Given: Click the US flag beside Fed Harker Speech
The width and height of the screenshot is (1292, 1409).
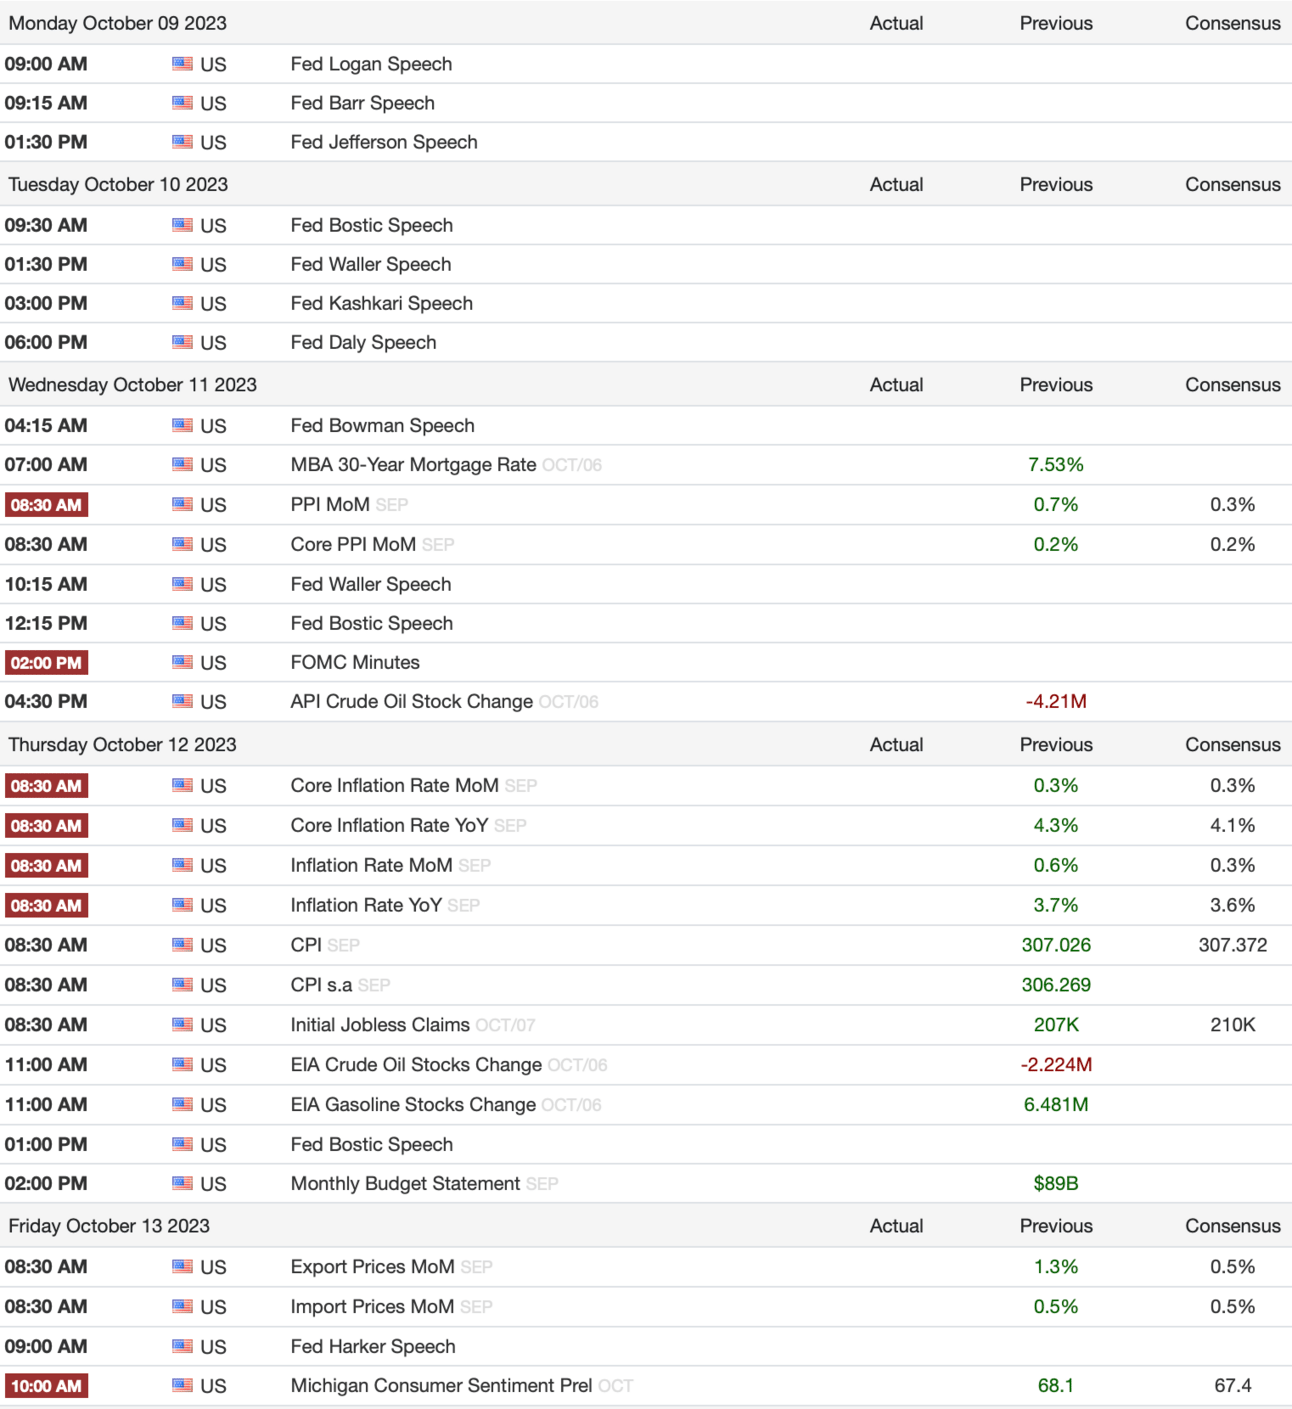Looking at the screenshot, I should [182, 1346].
